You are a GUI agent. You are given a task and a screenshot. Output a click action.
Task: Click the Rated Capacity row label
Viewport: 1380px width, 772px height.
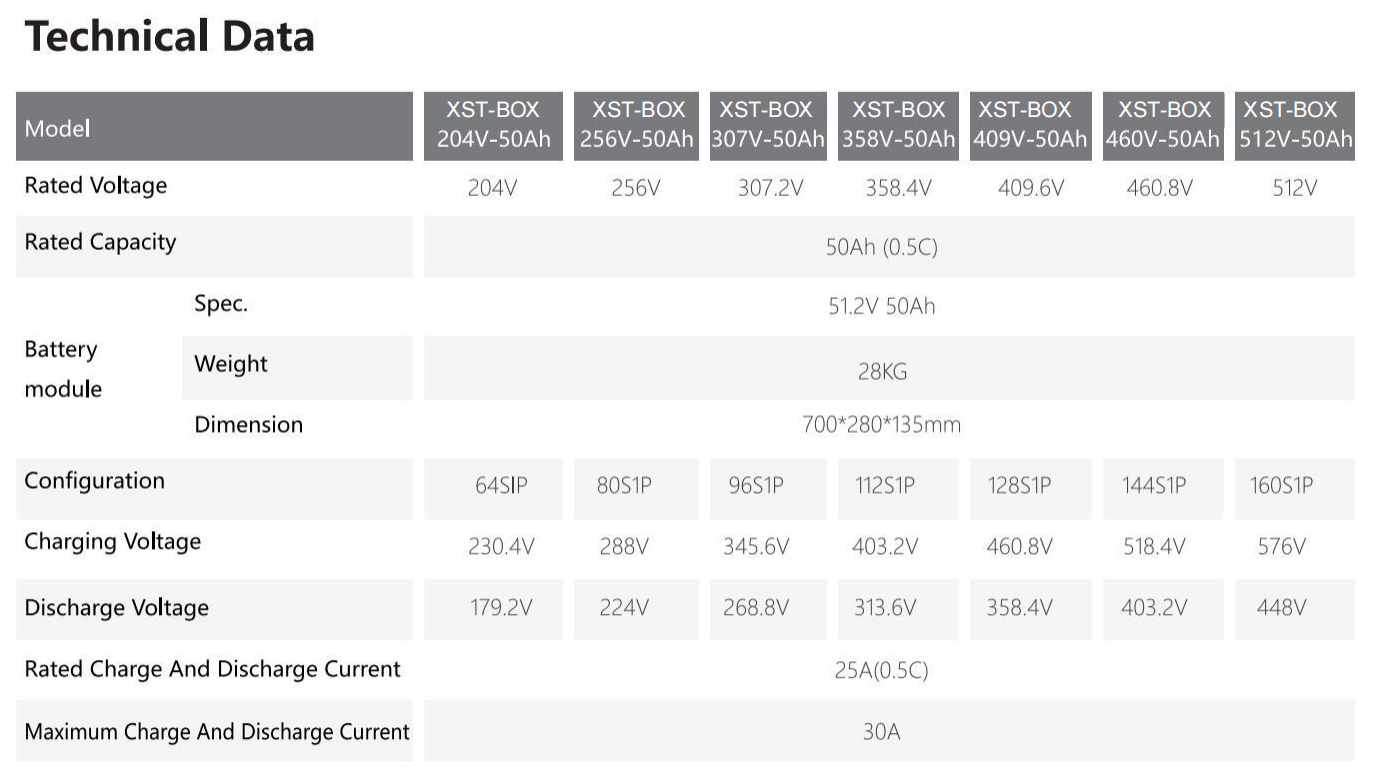pyautogui.click(x=100, y=243)
